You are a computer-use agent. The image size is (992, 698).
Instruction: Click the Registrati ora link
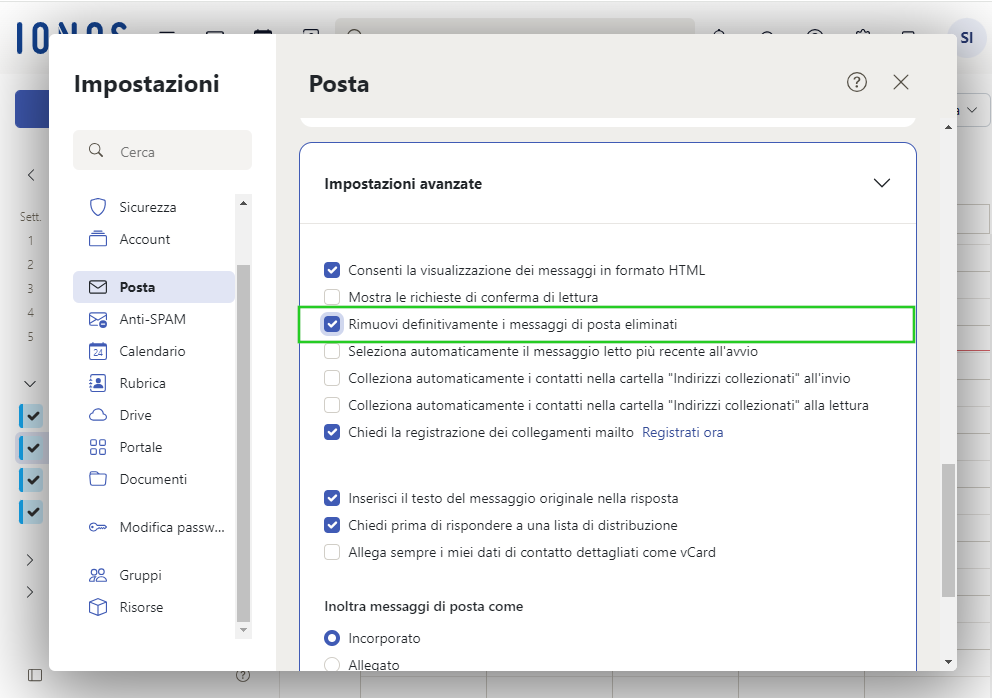[x=683, y=432]
